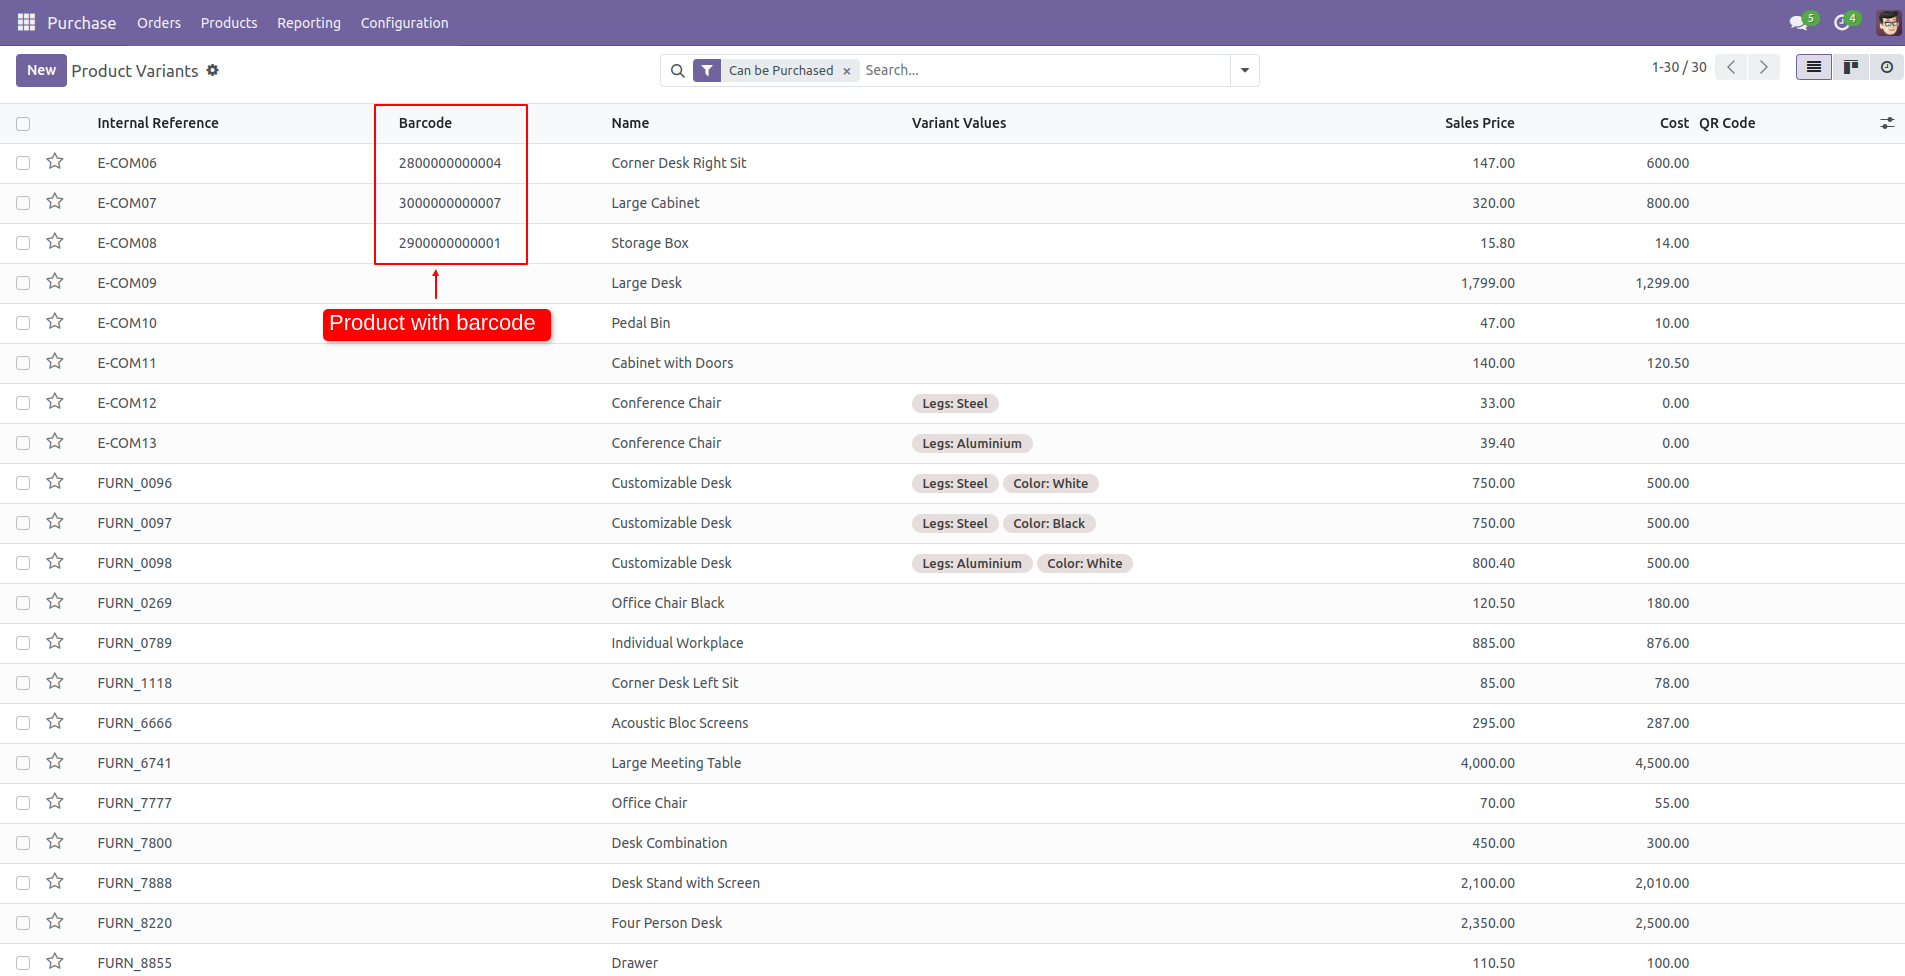Image resolution: width=1905 pixels, height=976 pixels.
Task: Click Color: Black tag on FURN_0097
Action: [x=1049, y=523]
